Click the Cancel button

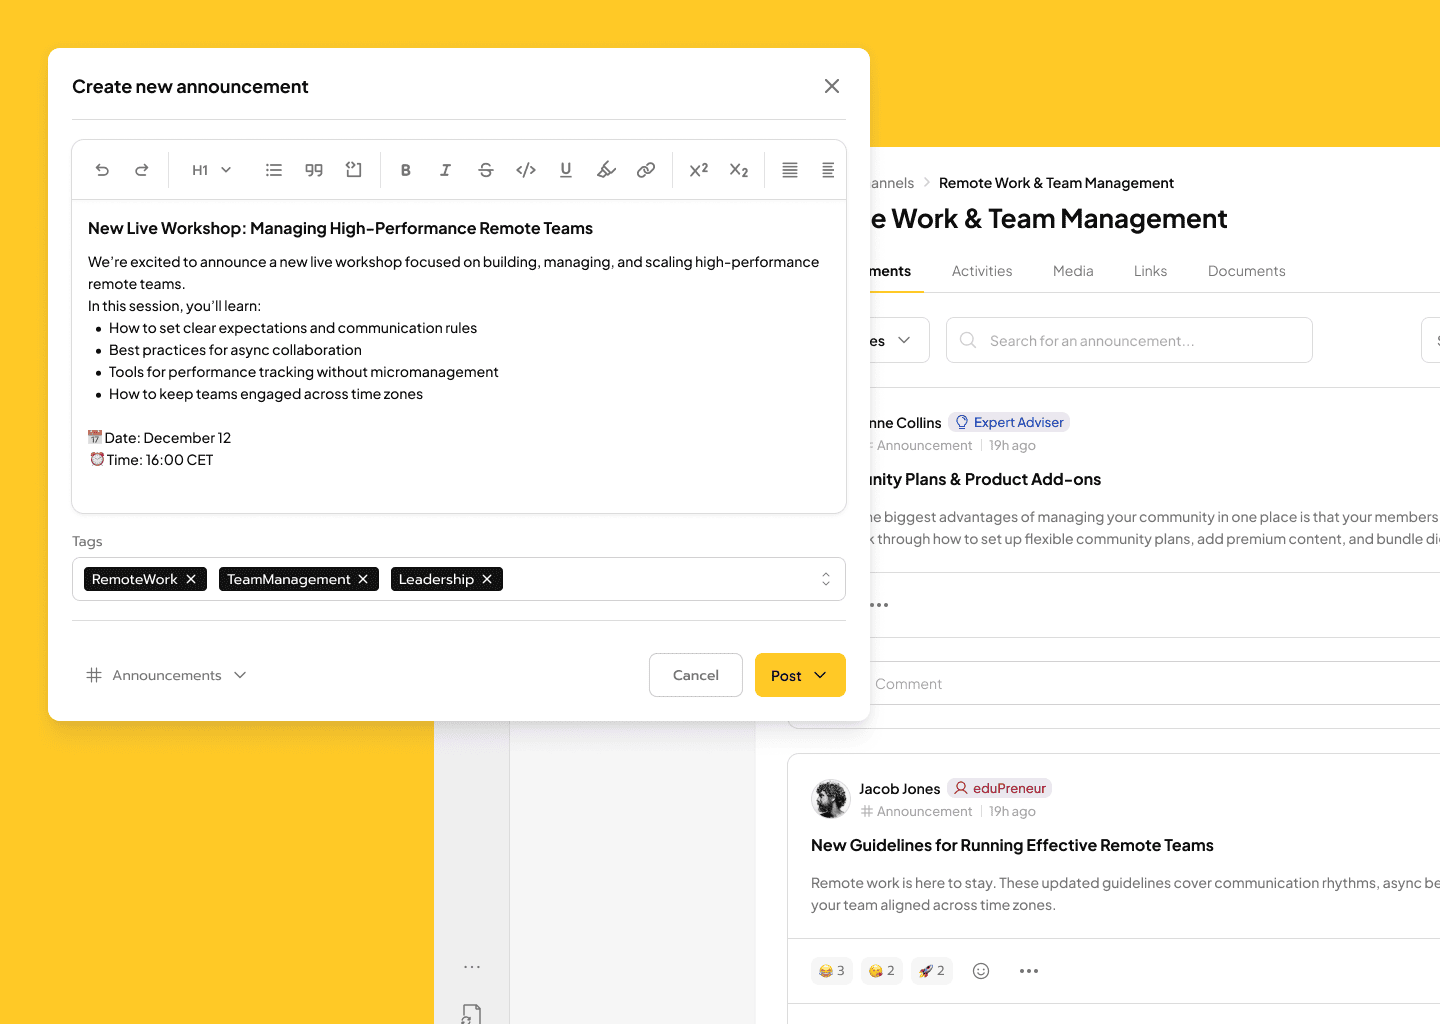(x=696, y=675)
